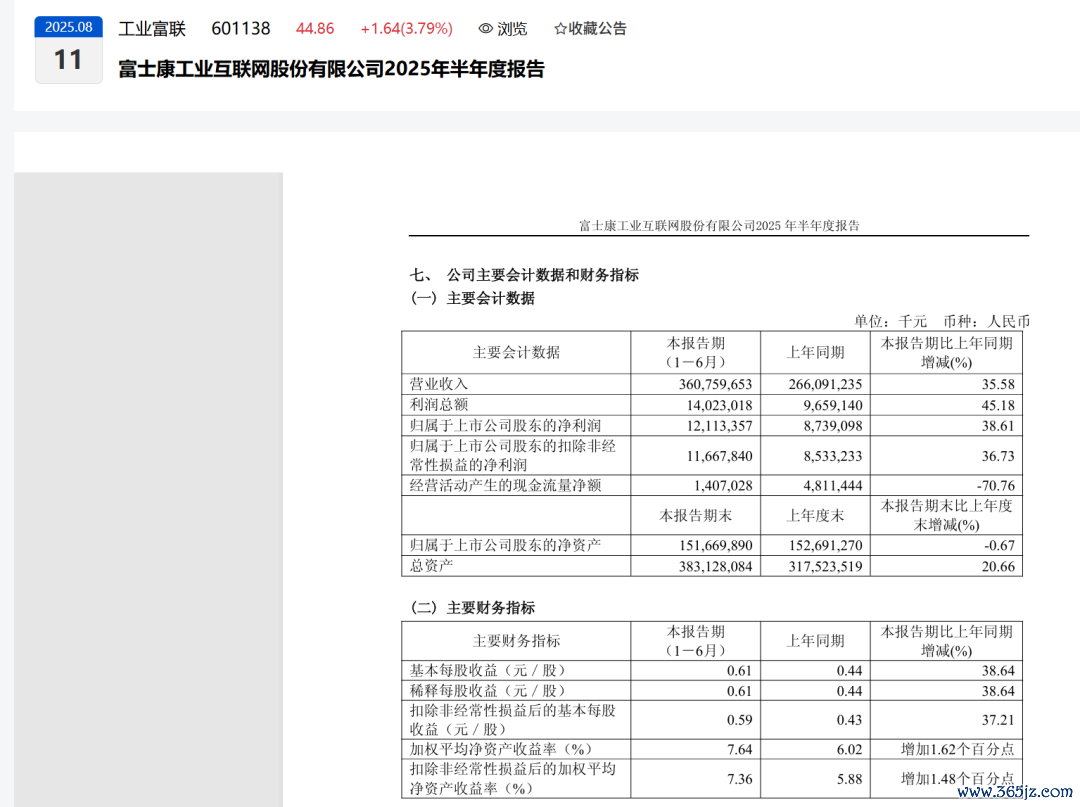The image size is (1080, 807).
Task: Click the day number 11
Action: coord(68,60)
